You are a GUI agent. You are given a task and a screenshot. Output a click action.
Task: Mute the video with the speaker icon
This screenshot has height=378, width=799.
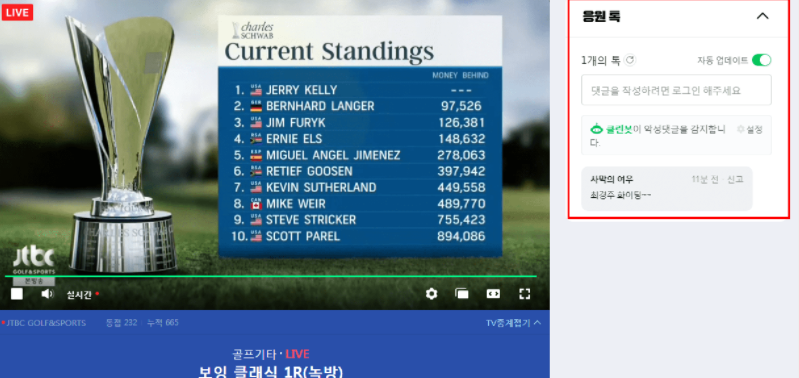47,294
